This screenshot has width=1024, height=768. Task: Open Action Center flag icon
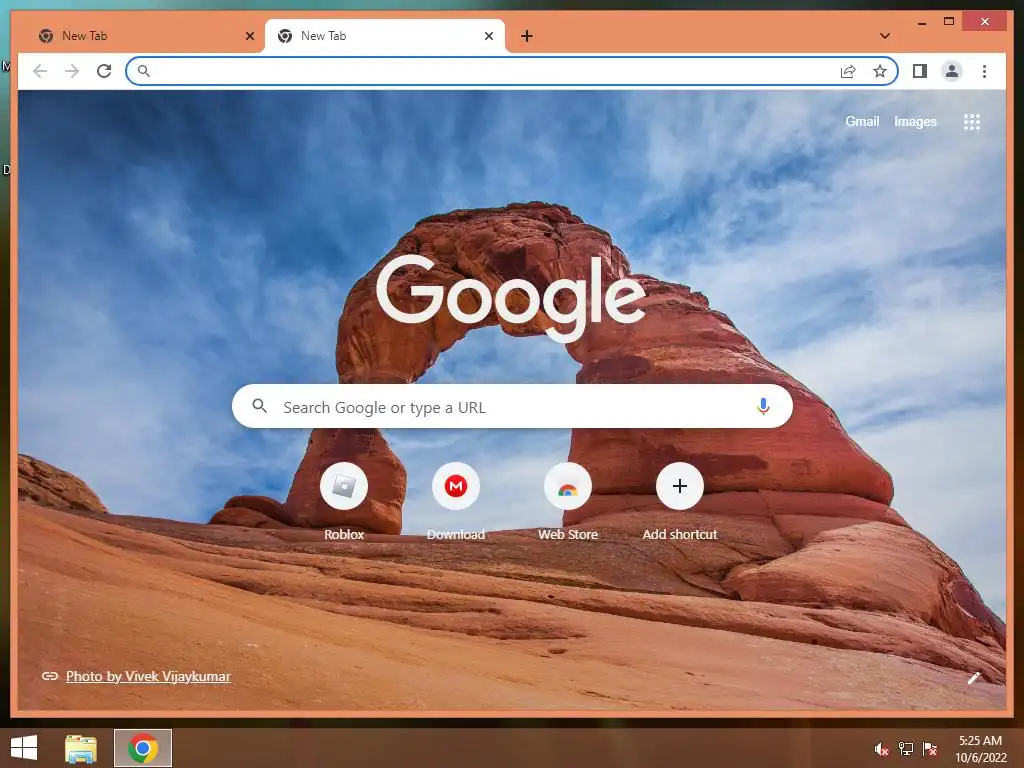click(x=929, y=749)
